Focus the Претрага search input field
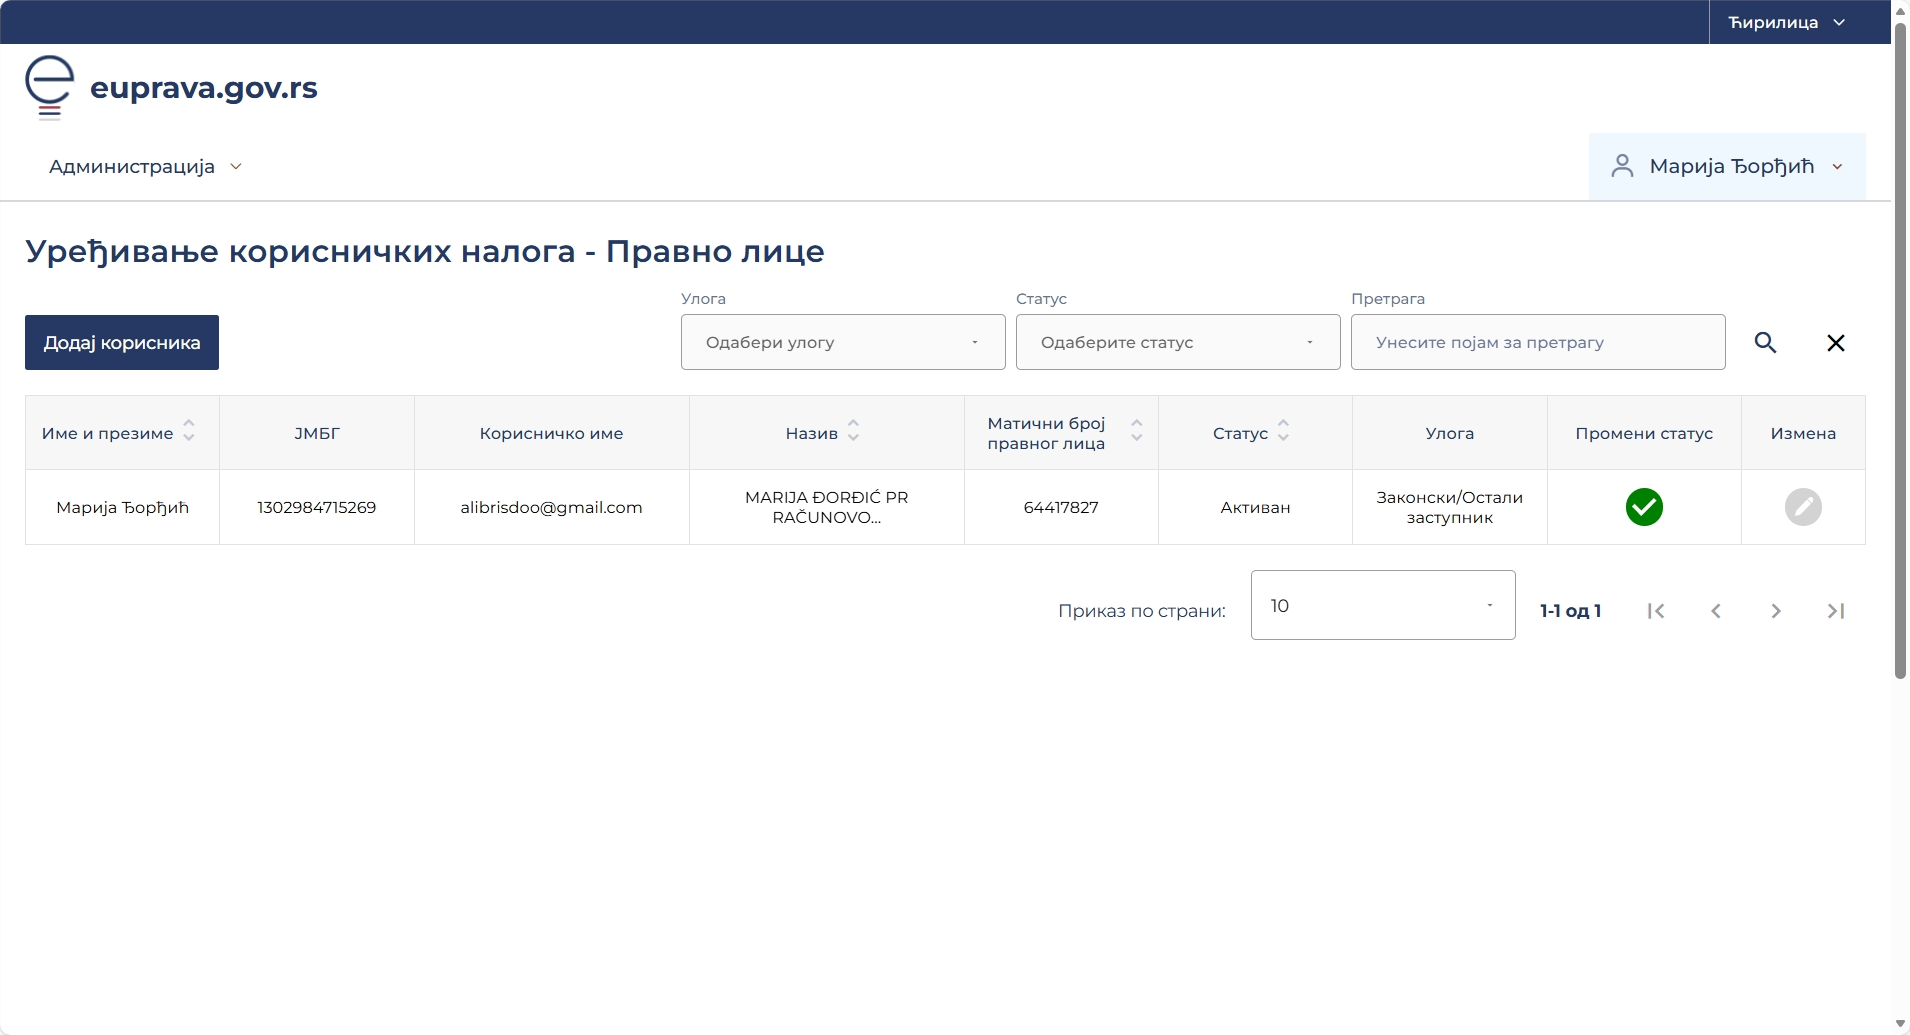The image size is (1910, 1035). (x=1537, y=342)
